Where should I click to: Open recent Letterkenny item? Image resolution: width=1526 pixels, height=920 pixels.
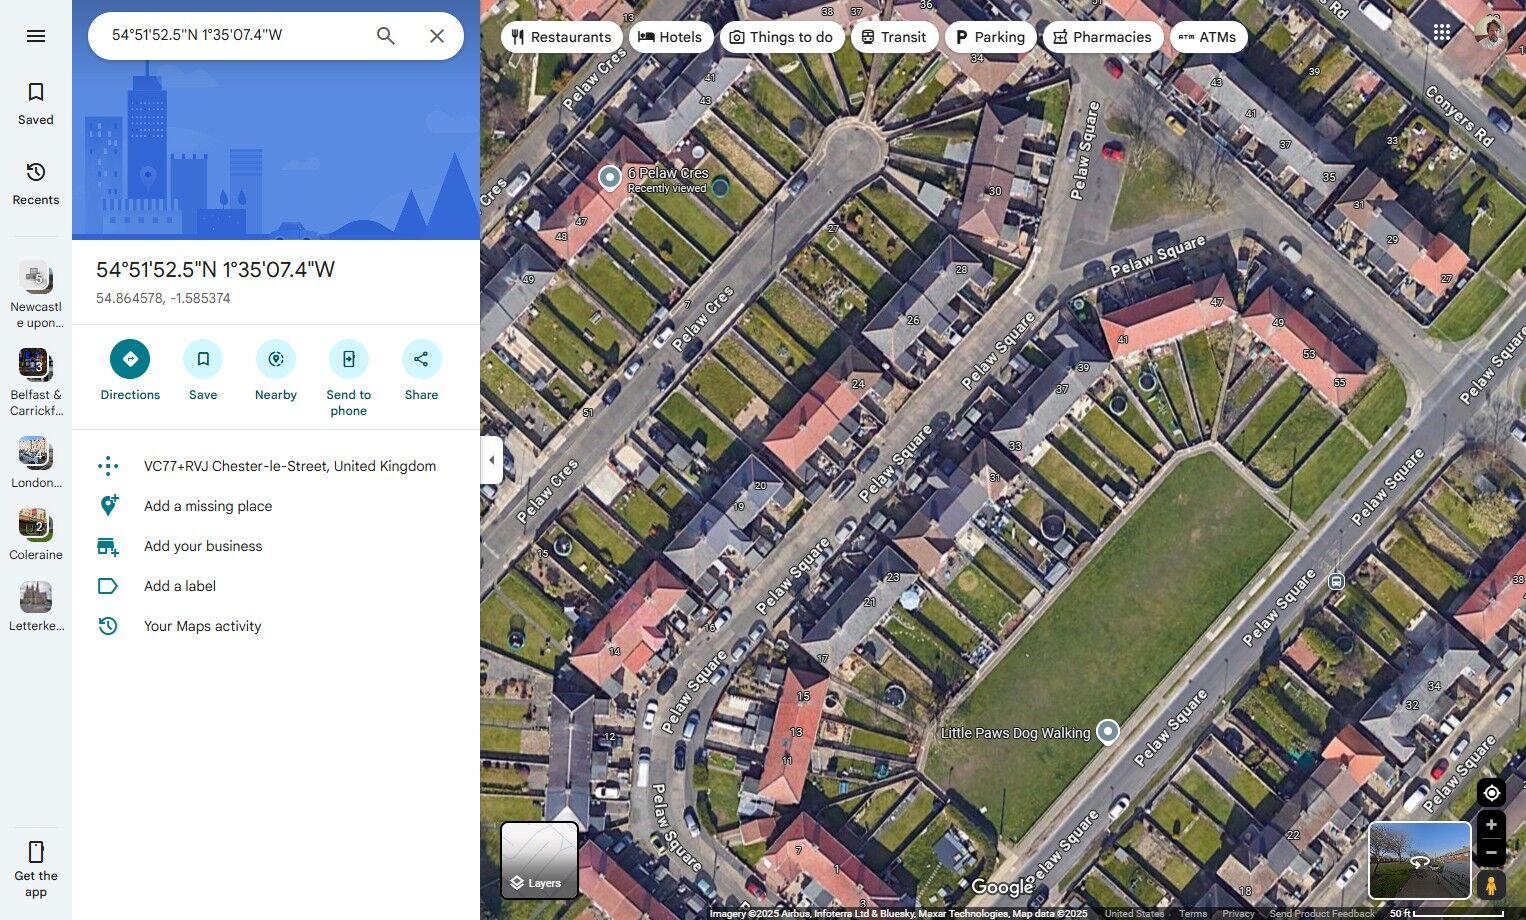pyautogui.click(x=36, y=606)
